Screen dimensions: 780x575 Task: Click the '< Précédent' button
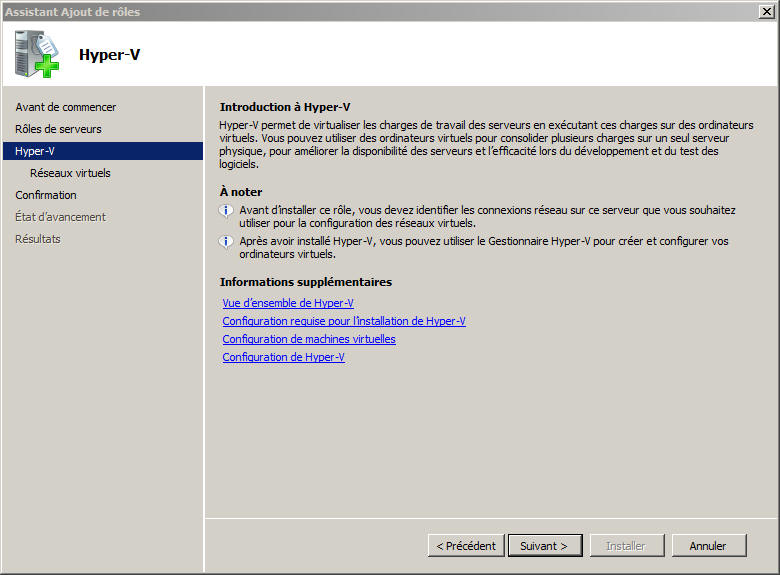coord(466,546)
